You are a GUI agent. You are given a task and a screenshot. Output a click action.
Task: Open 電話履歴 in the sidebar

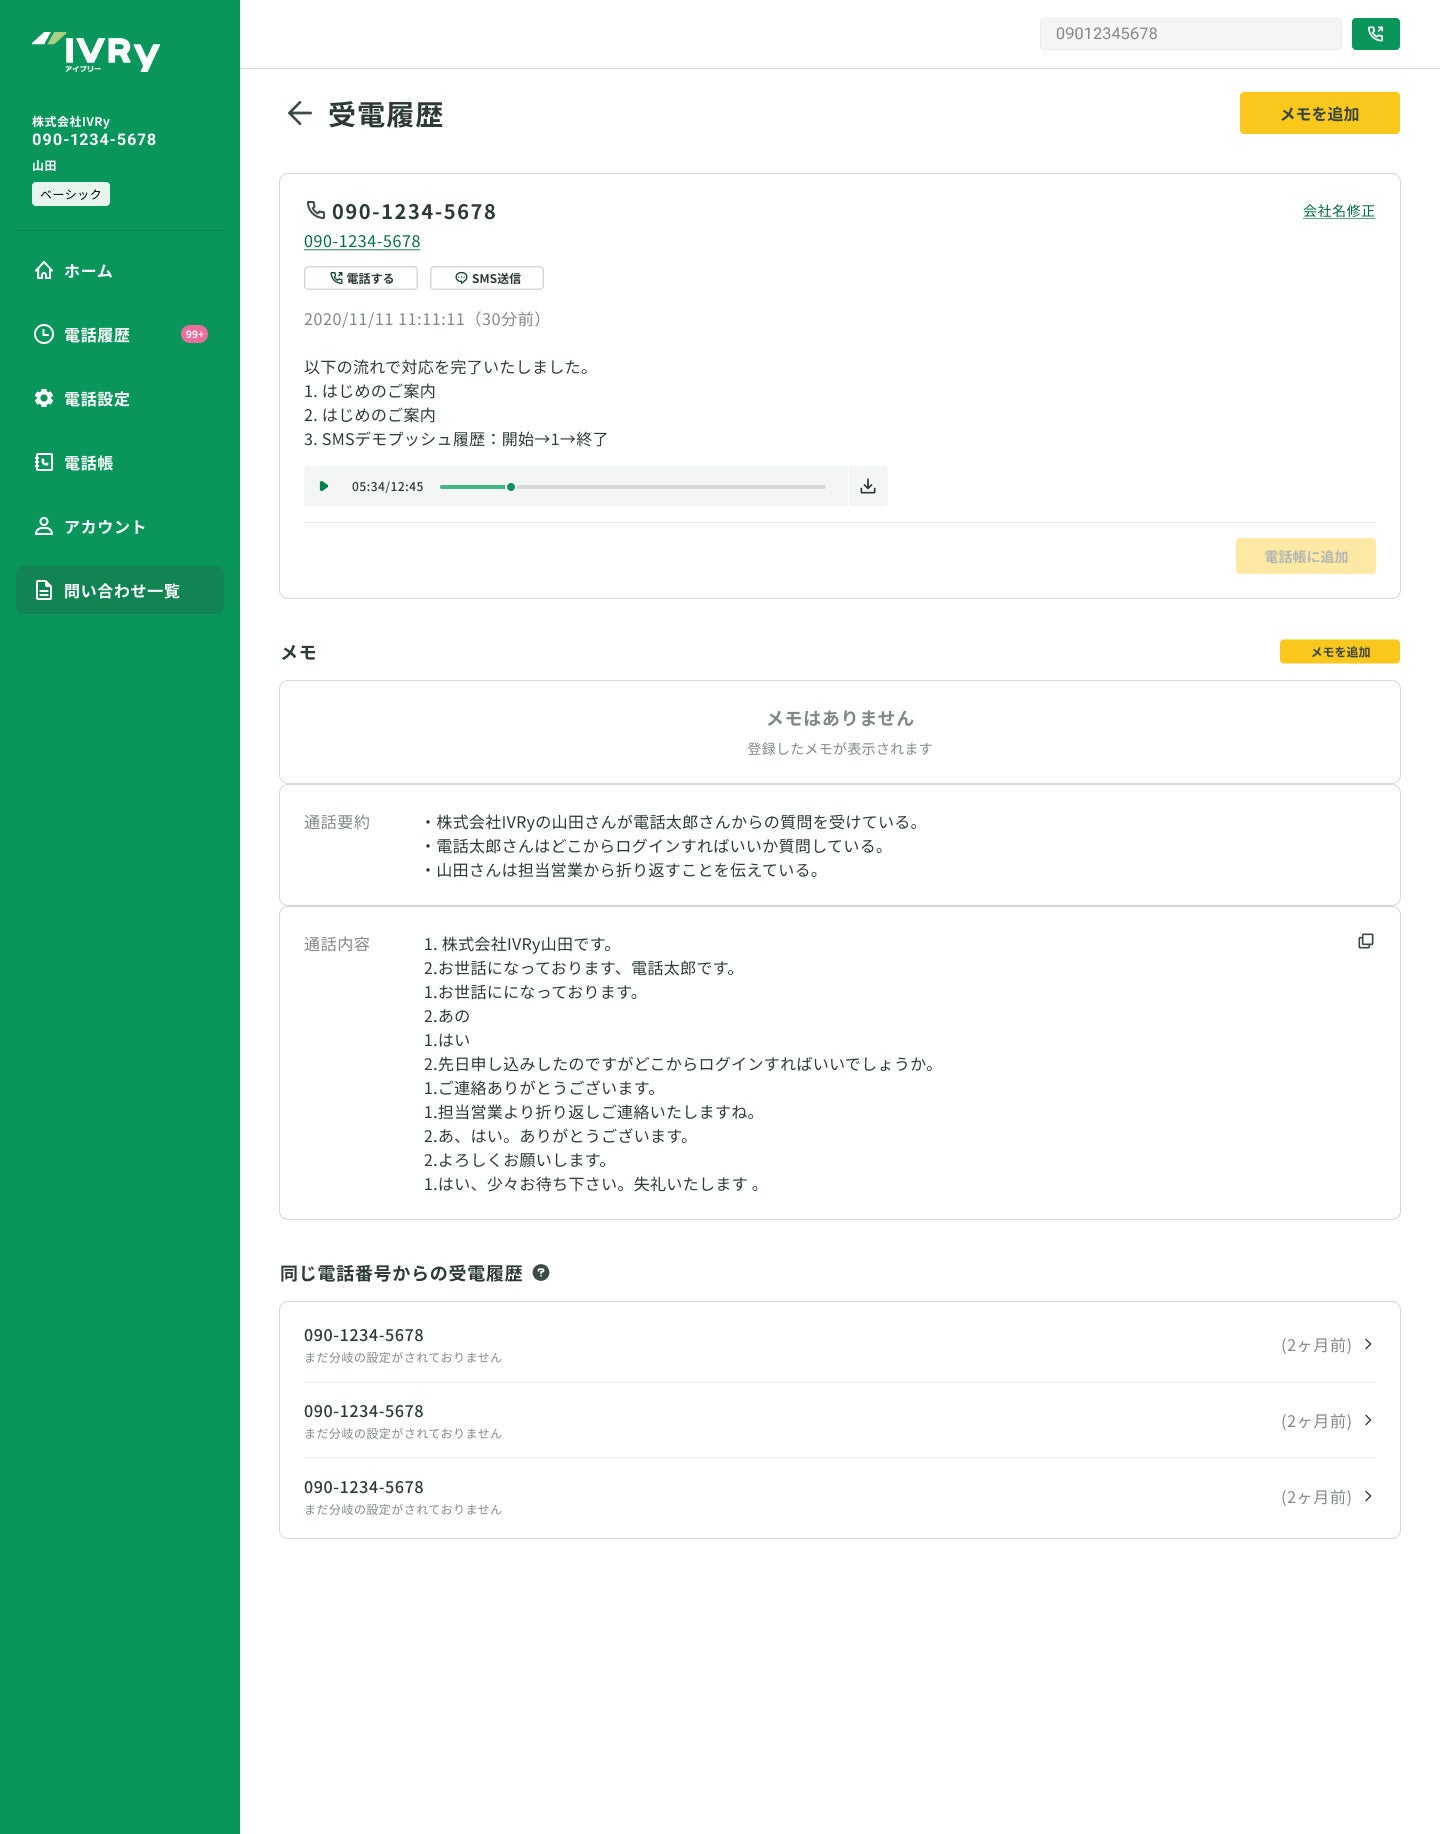[120, 335]
